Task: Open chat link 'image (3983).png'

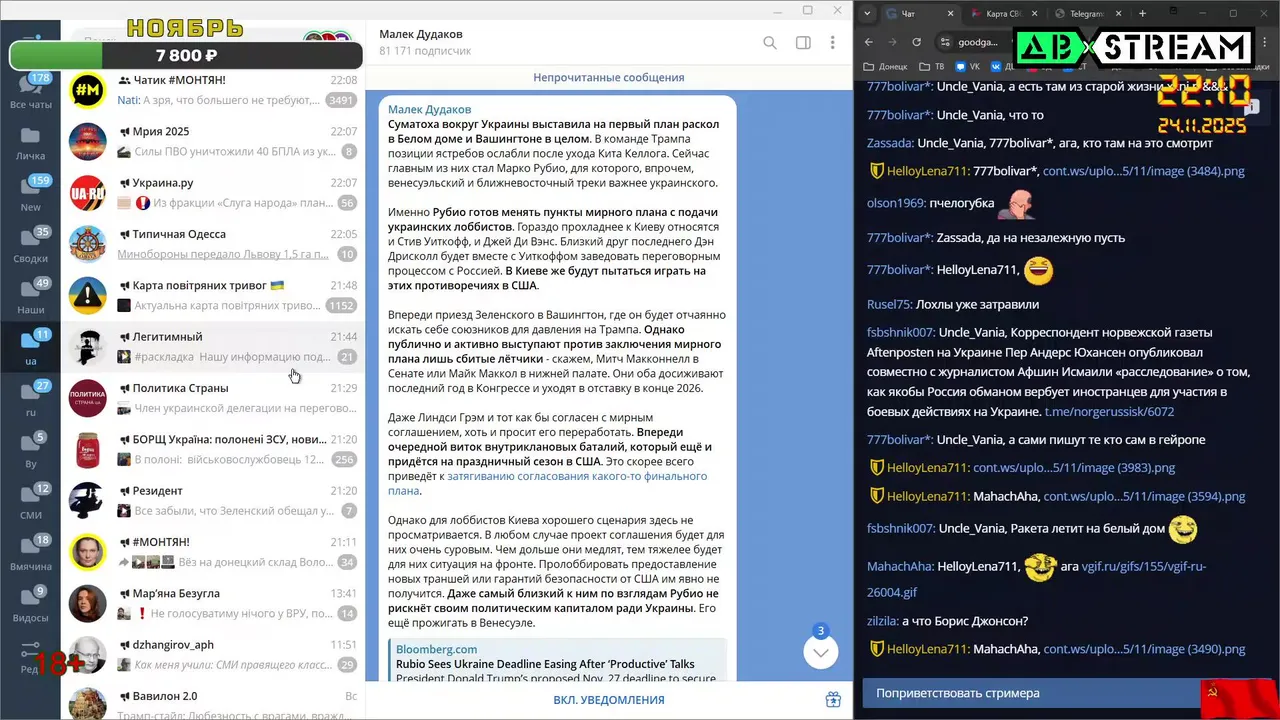Action: [x=1074, y=467]
